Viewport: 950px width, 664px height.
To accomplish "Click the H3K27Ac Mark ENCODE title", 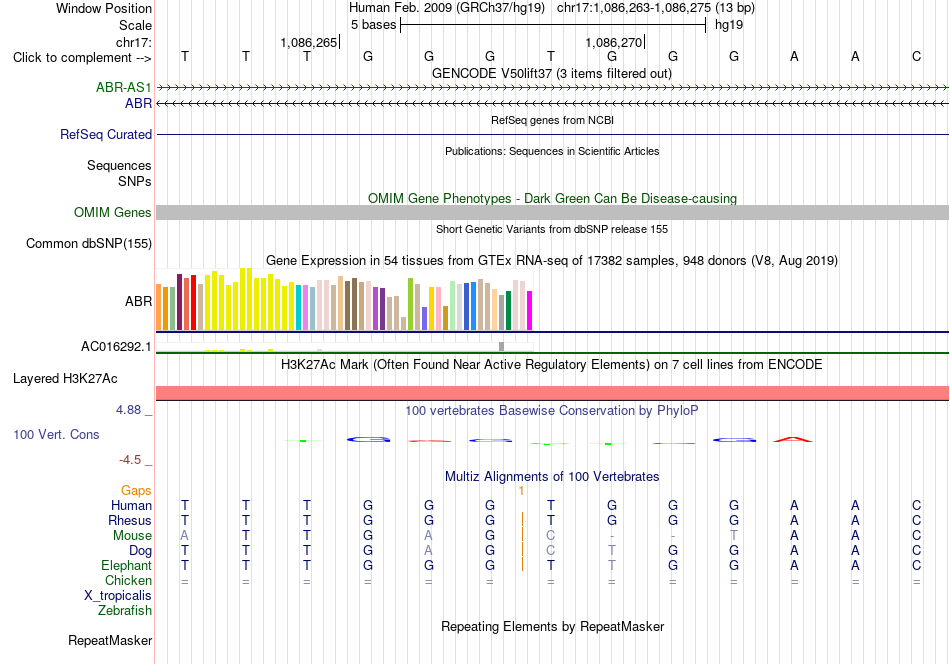I will pyautogui.click(x=551, y=364).
